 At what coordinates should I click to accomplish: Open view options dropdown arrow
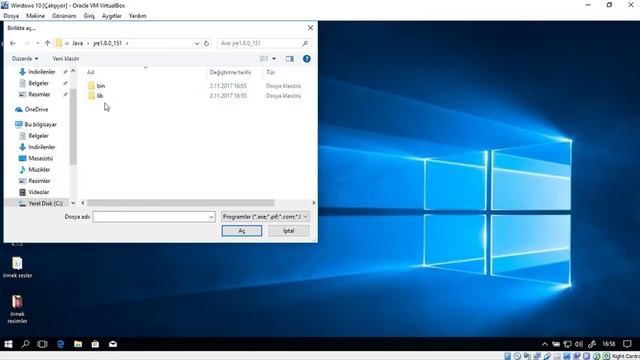pos(274,59)
